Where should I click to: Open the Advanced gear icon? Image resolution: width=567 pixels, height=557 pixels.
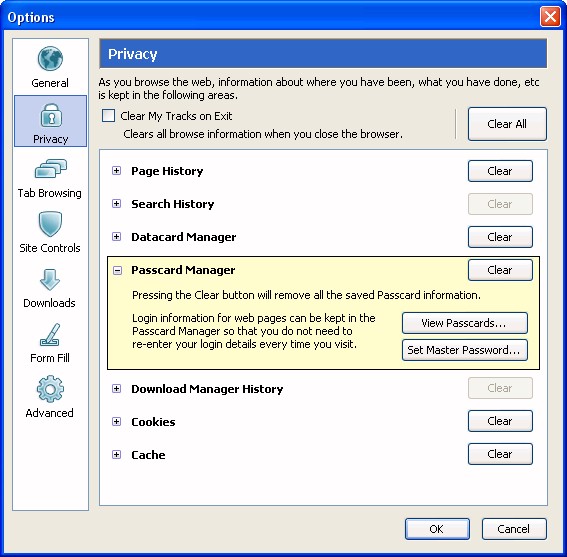click(50, 389)
